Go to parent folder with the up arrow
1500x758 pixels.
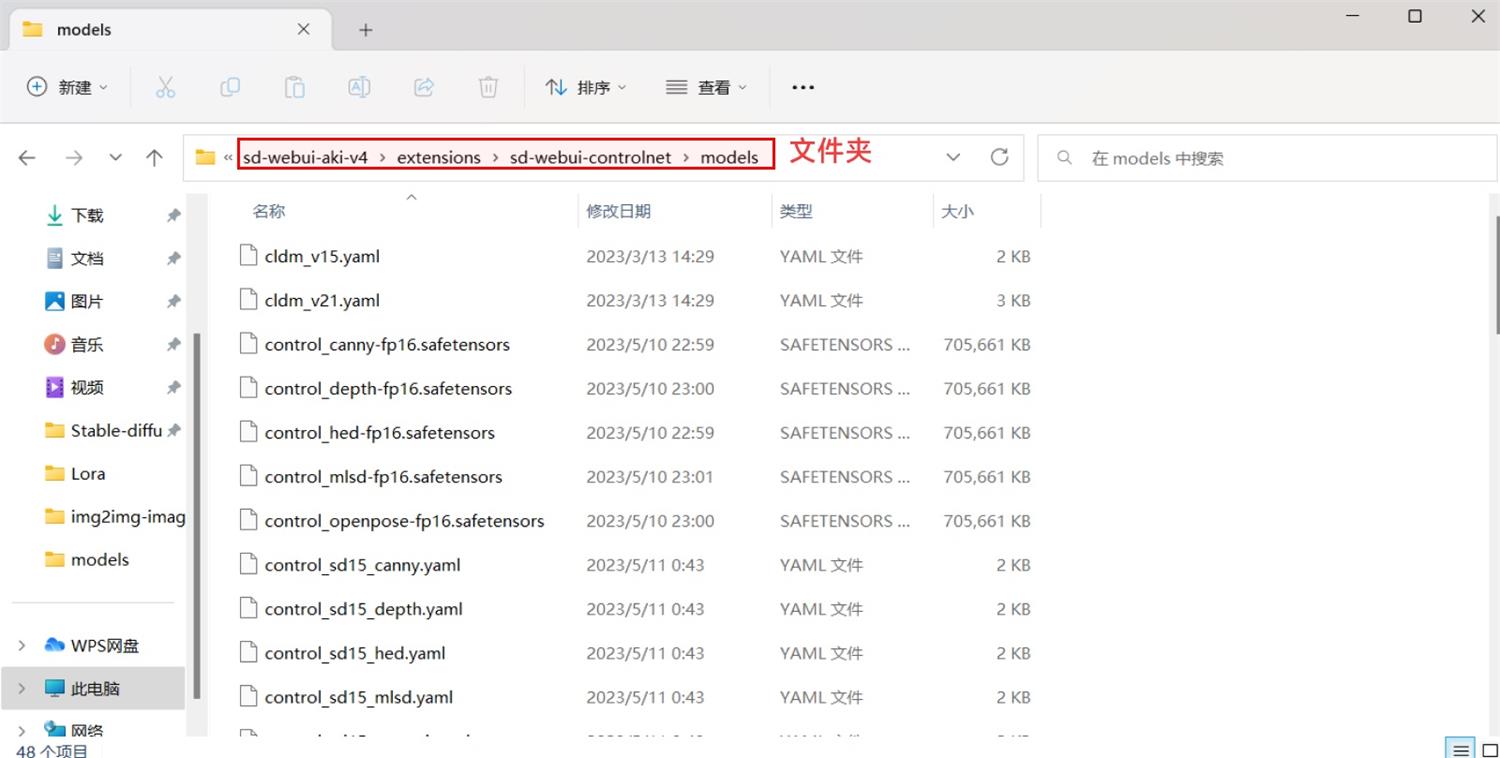click(155, 157)
